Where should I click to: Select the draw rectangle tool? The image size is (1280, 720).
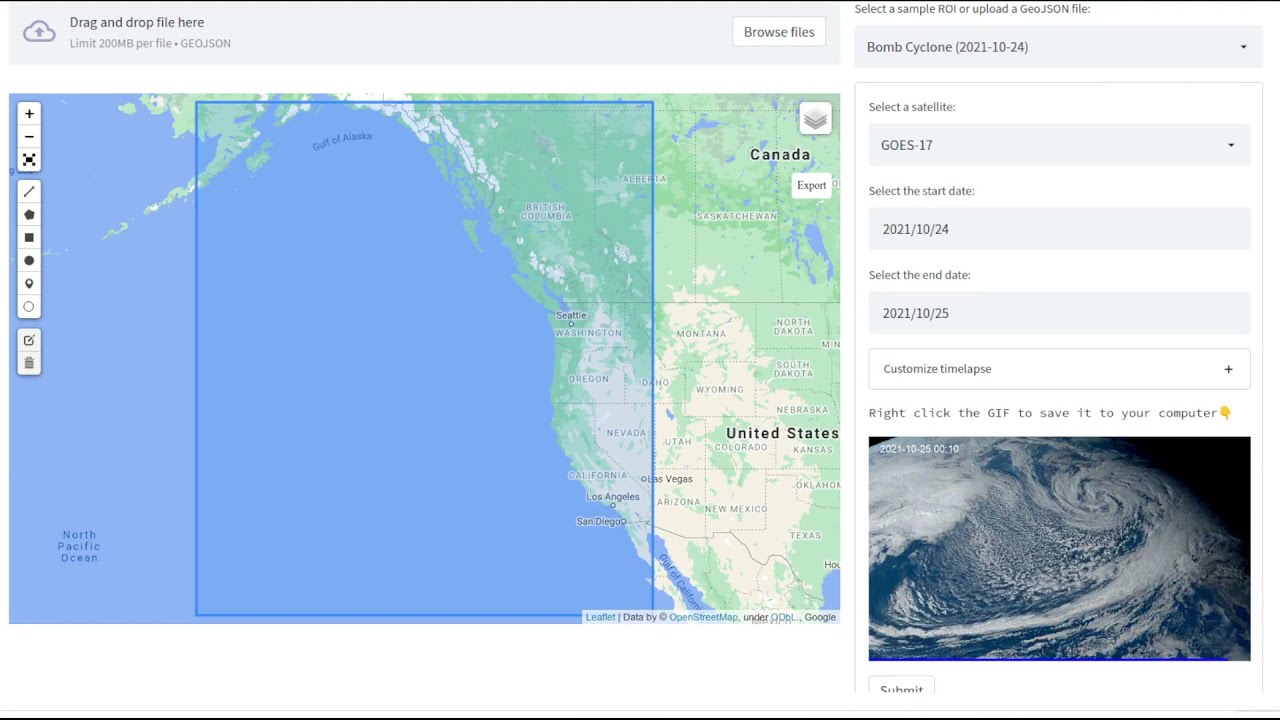[x=29, y=237]
